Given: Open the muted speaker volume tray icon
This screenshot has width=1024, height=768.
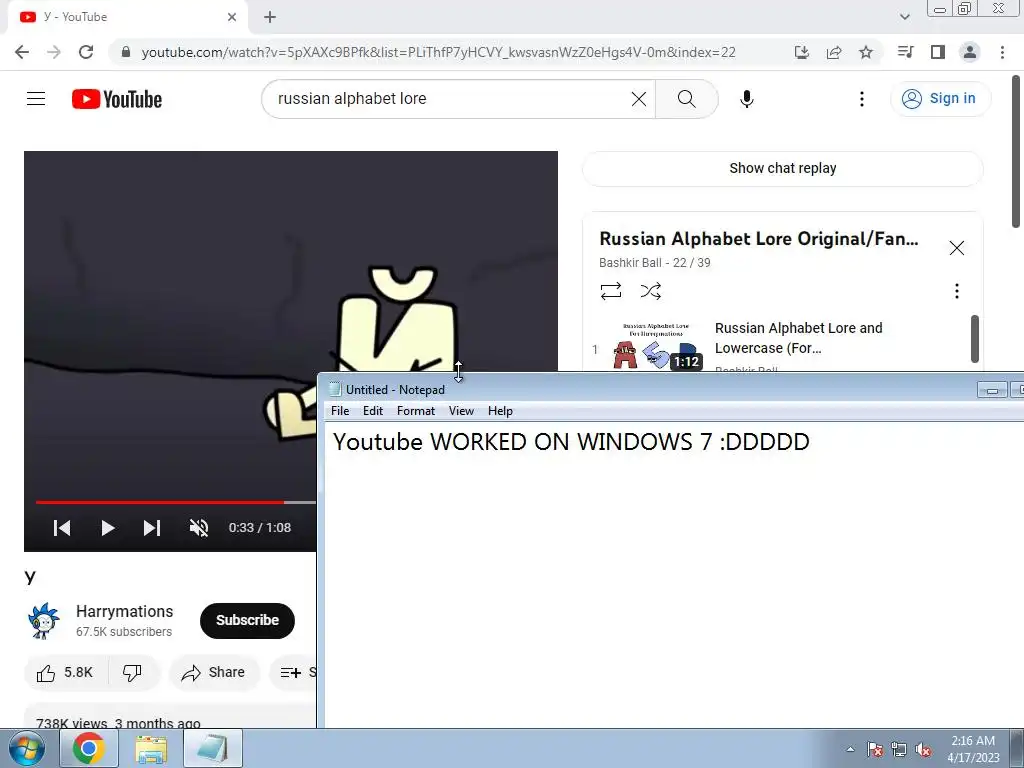Looking at the screenshot, I should pyautogui.click(x=923, y=750).
